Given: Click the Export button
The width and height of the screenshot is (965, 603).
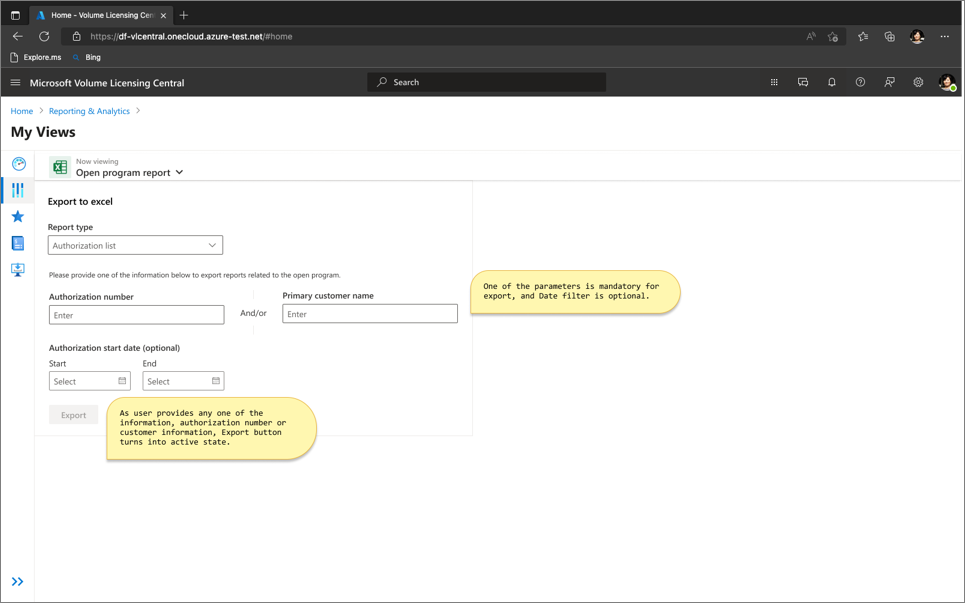Looking at the screenshot, I should point(73,415).
